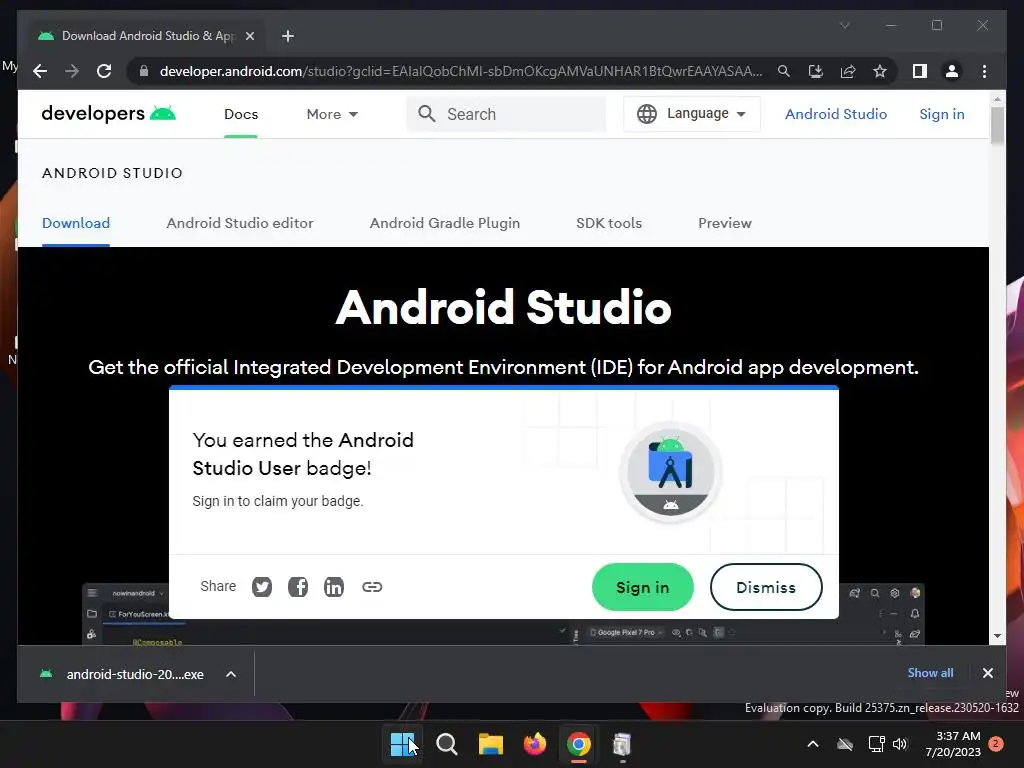Click the browser forward arrow
The image size is (1024, 768).
[72, 71]
